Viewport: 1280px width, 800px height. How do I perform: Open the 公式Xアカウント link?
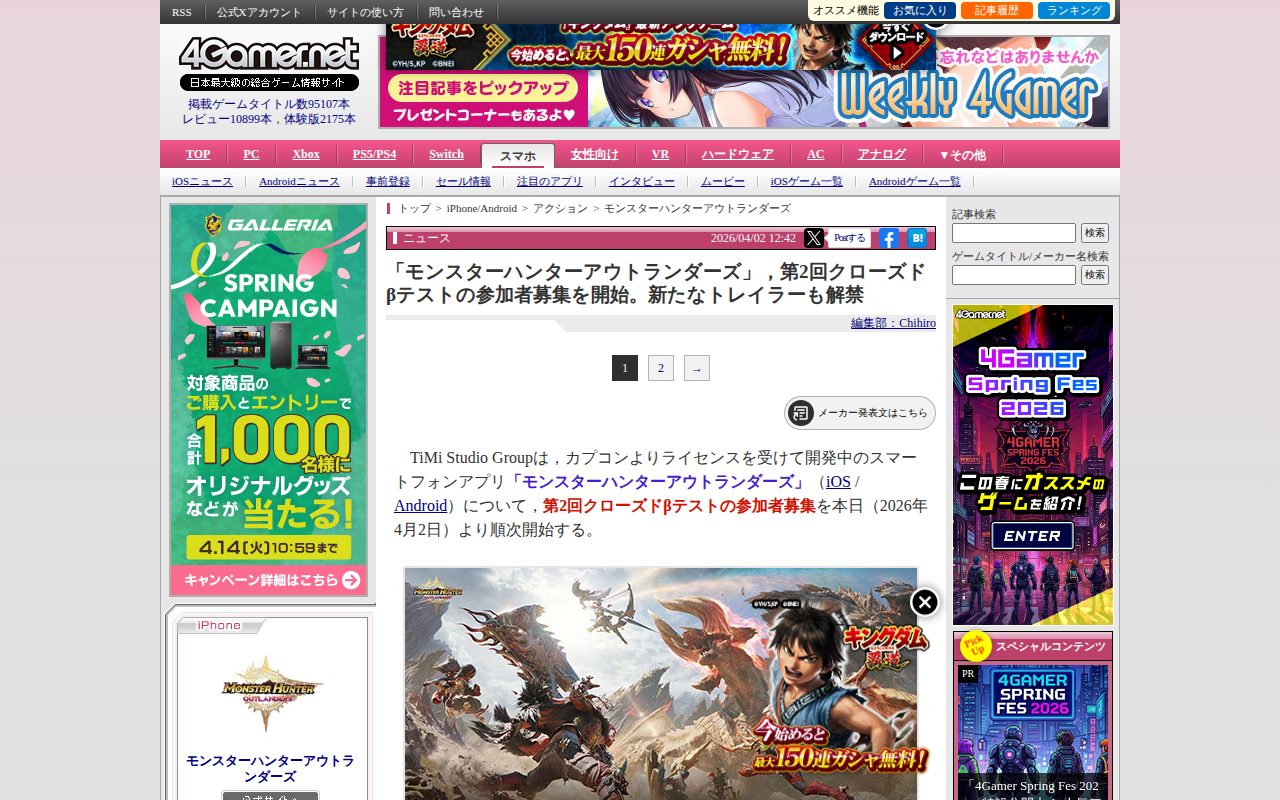[259, 12]
